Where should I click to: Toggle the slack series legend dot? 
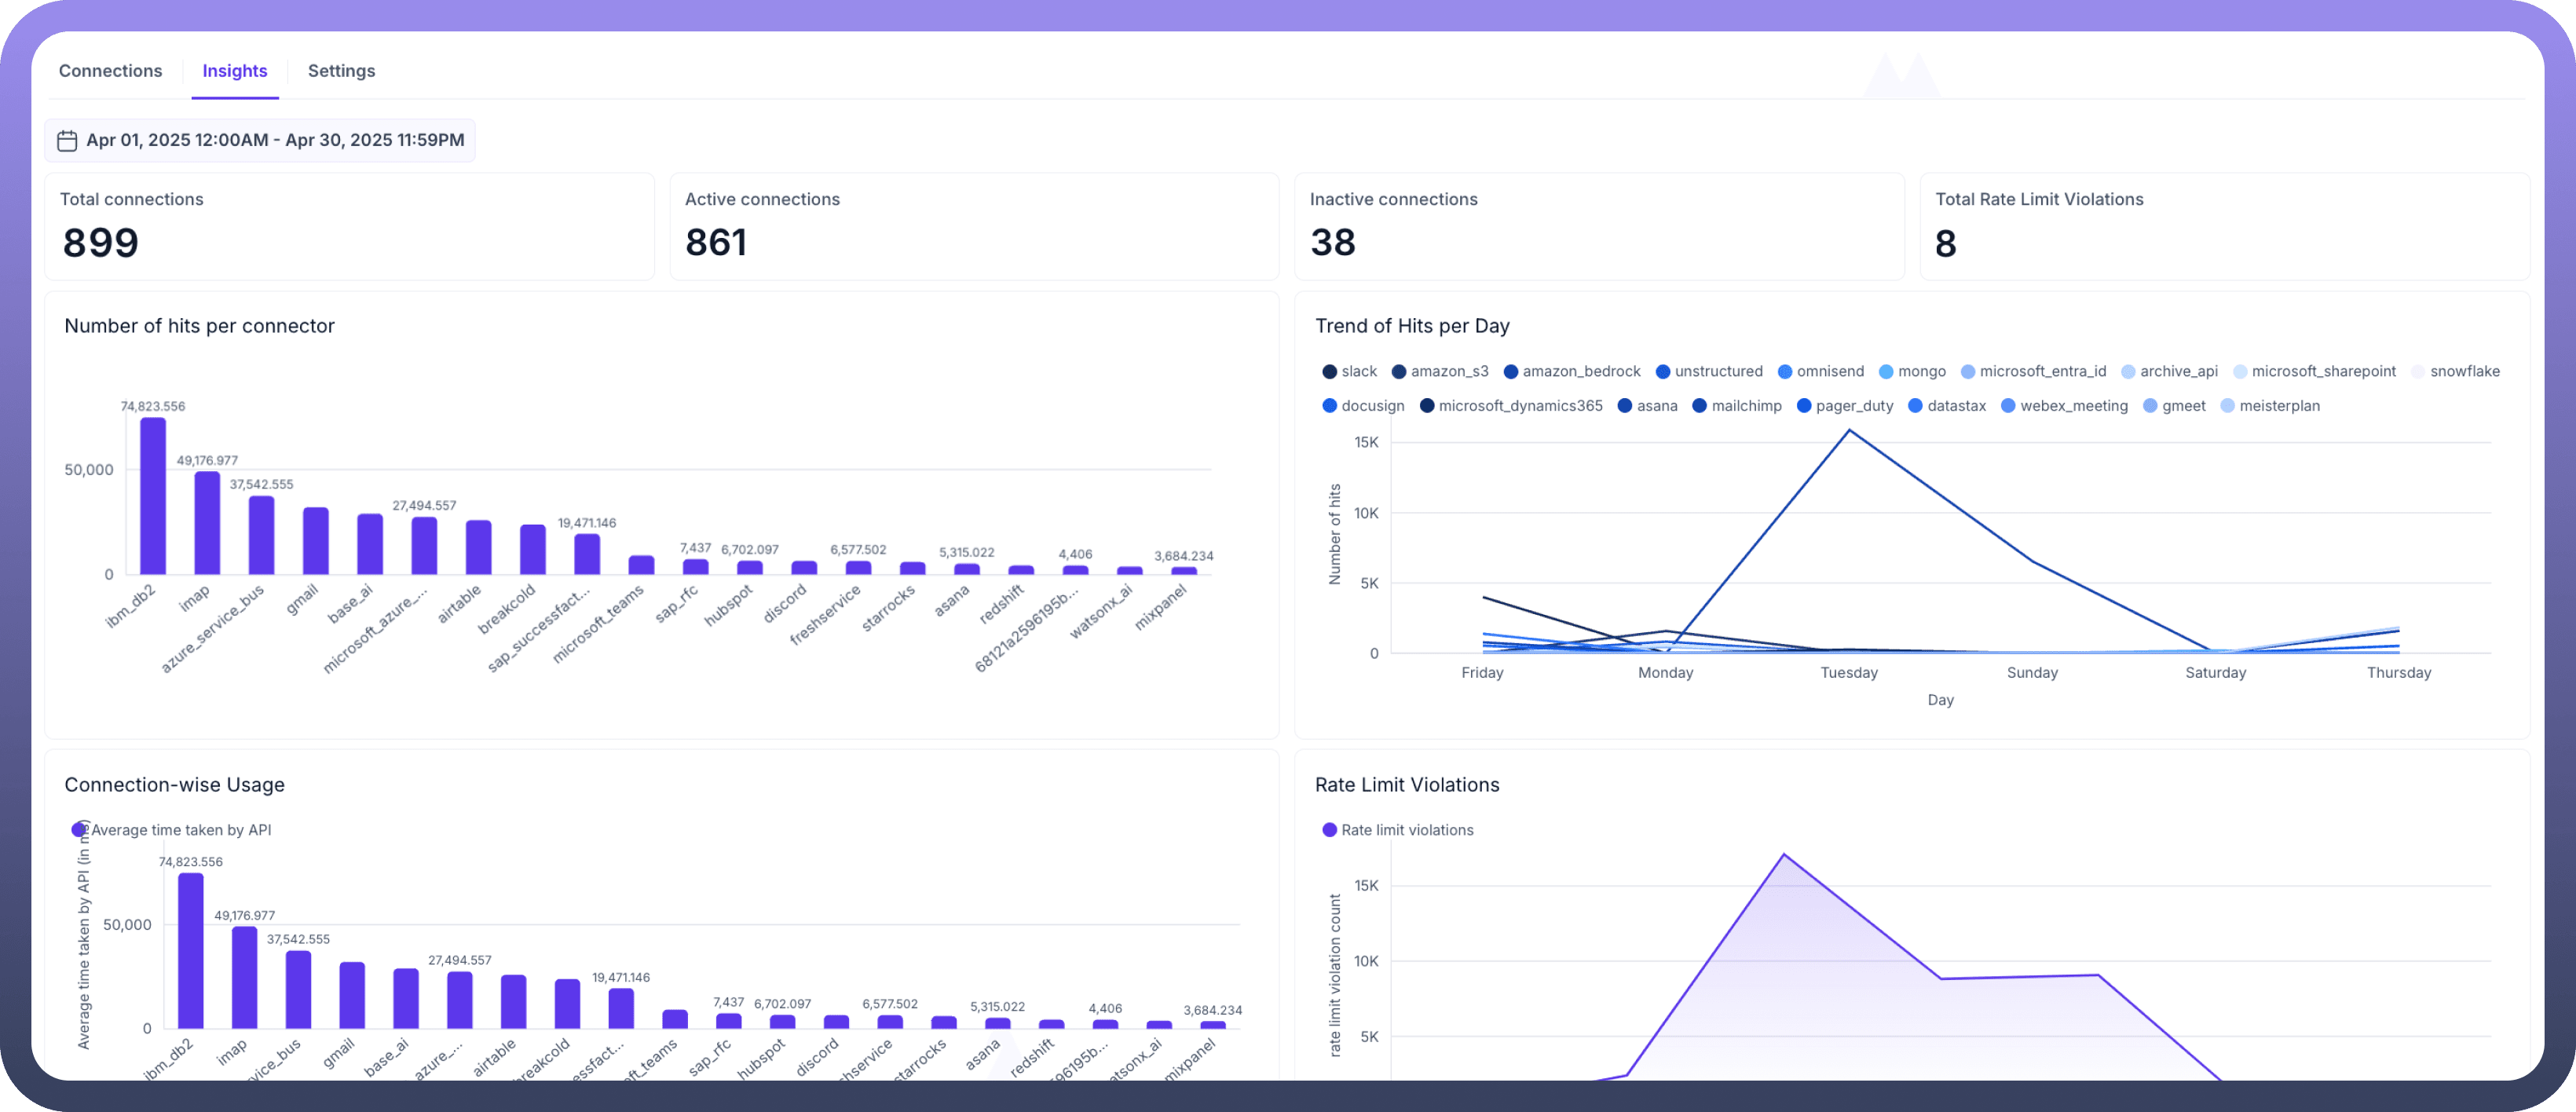[1329, 372]
